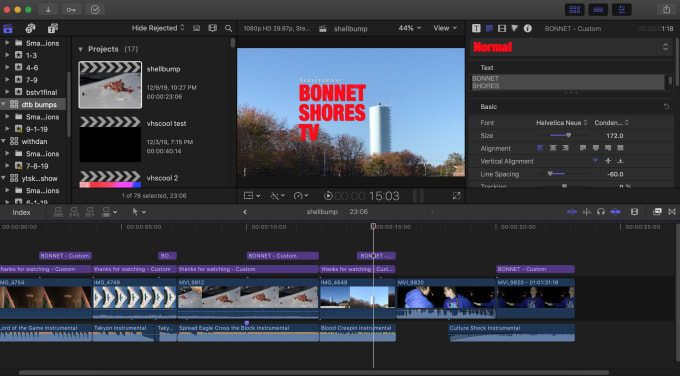This screenshot has height=376, width=680.
Task: Toggle Timeline visibility in toolbar
Action: pos(598,10)
